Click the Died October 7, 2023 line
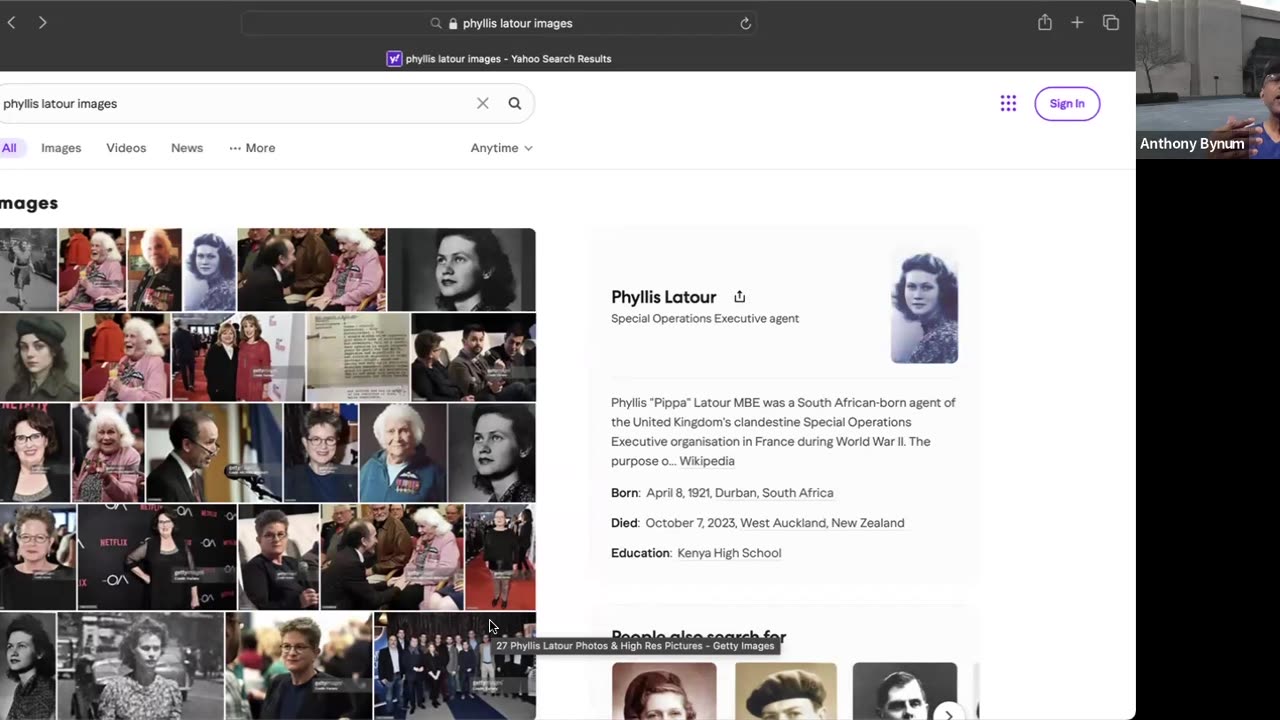 (757, 523)
